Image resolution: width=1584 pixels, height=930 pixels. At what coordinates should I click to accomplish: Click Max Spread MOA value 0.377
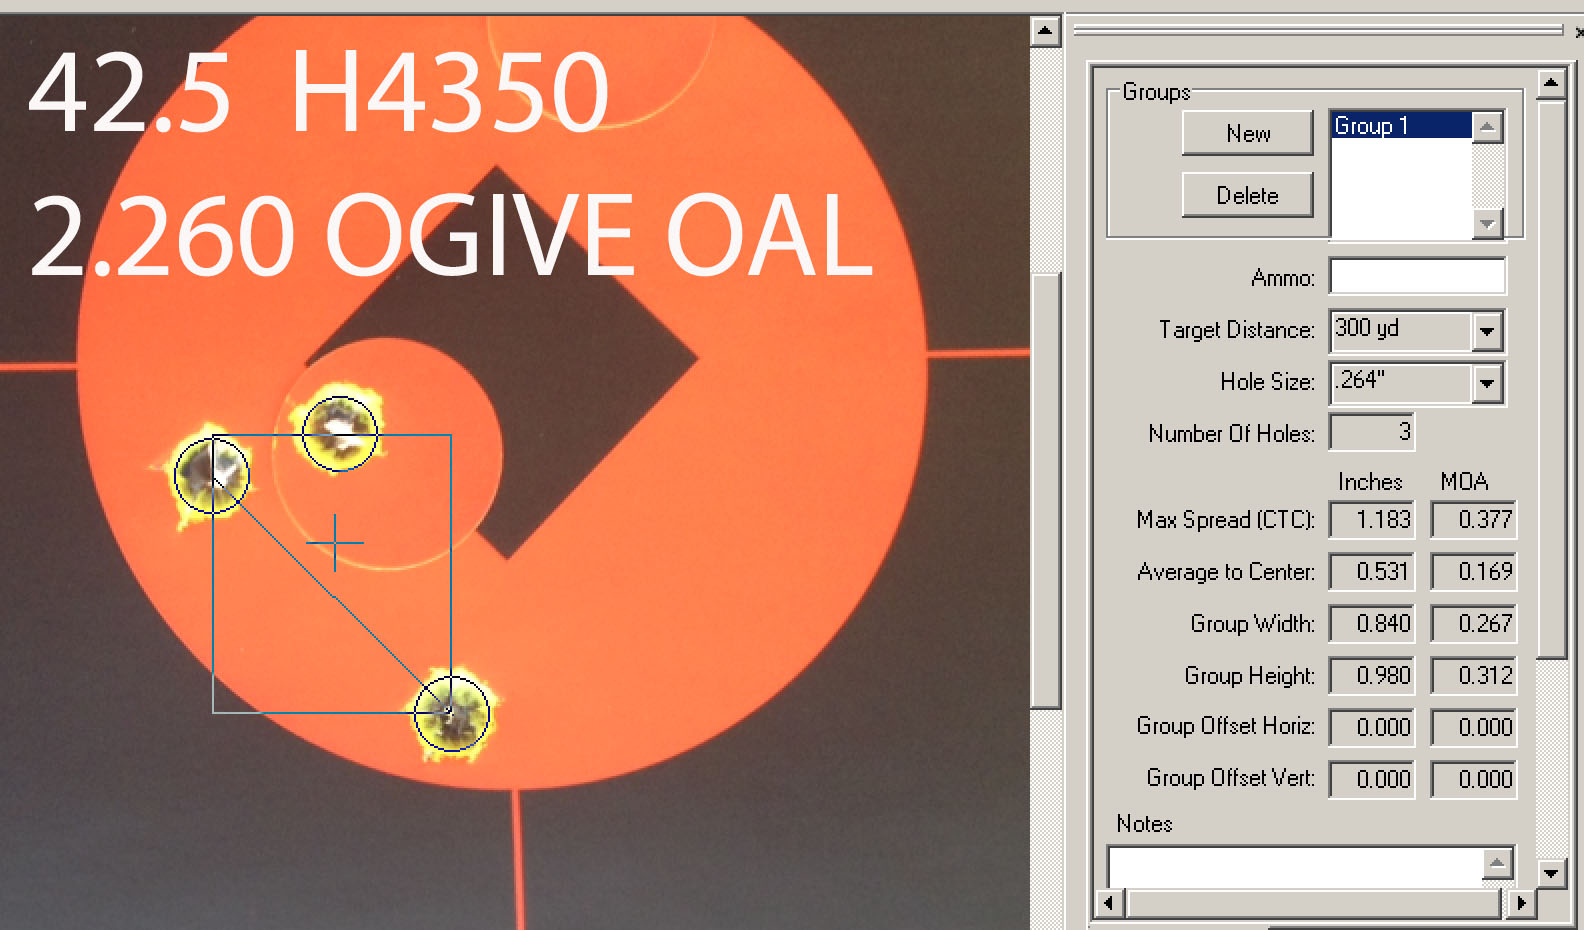tap(1473, 520)
